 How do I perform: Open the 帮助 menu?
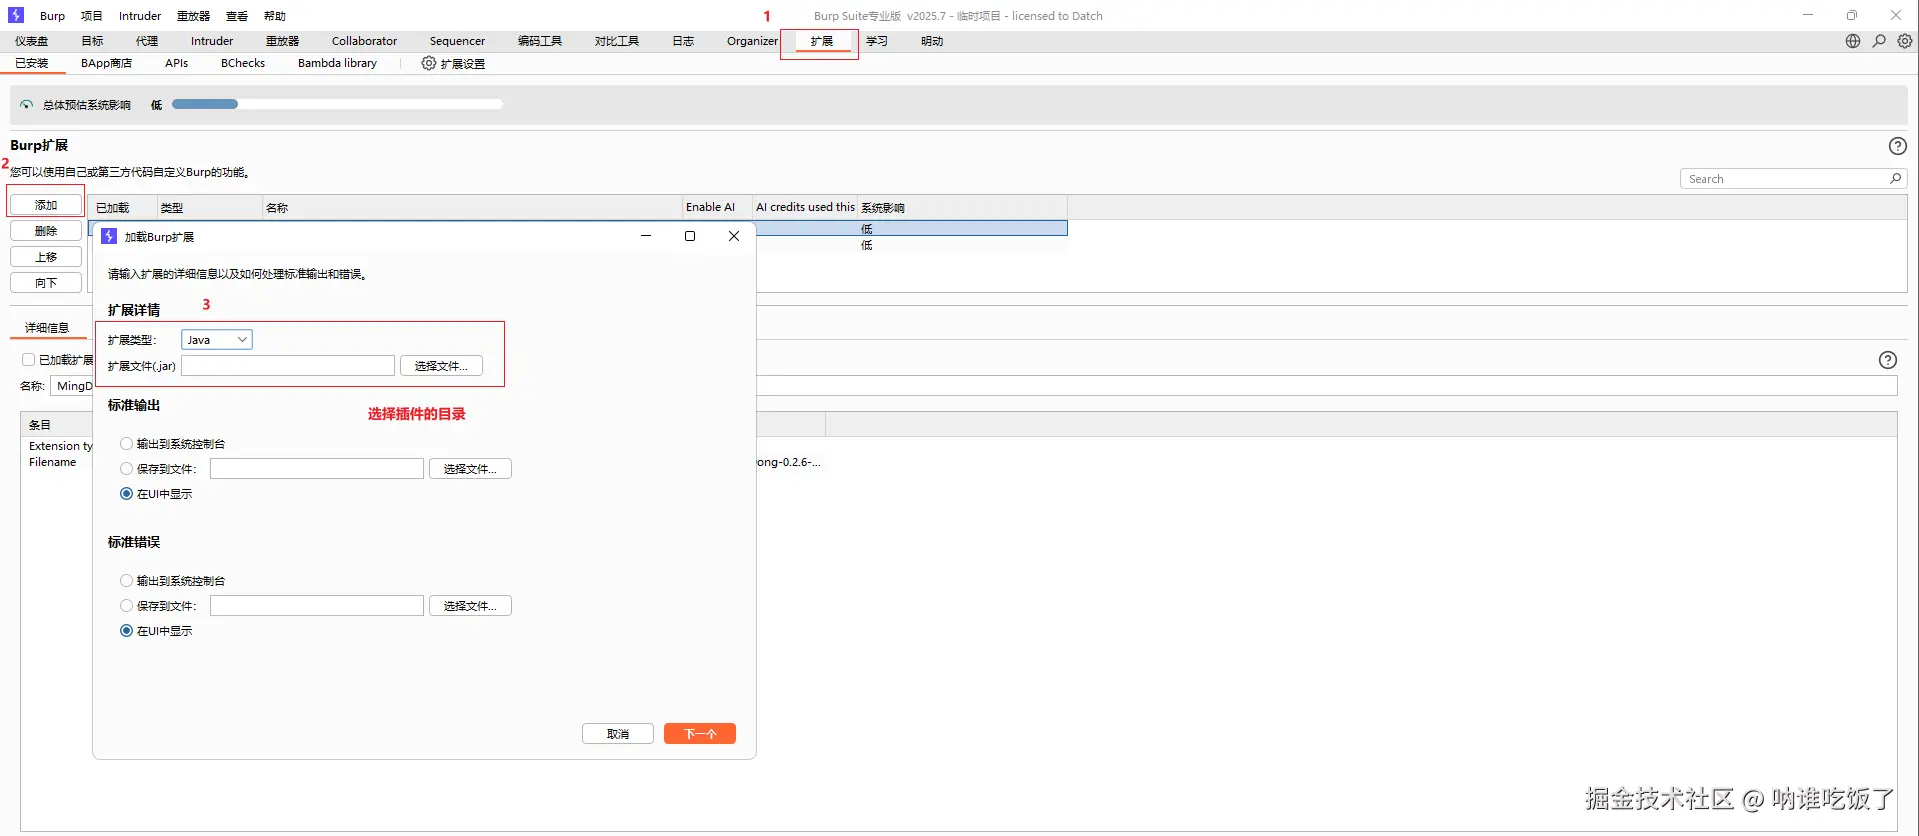tap(275, 16)
